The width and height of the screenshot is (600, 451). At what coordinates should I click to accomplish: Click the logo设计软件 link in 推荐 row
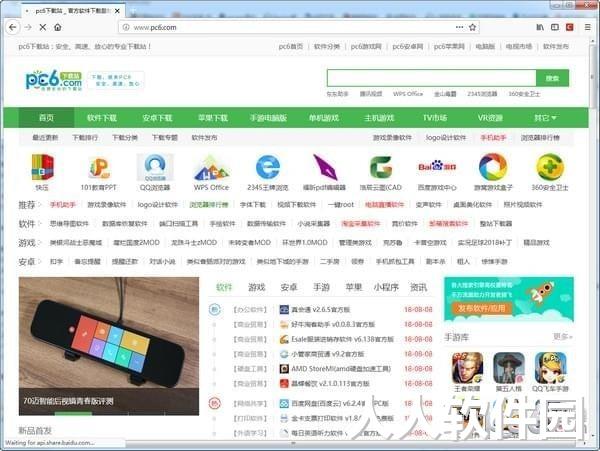click(158, 205)
